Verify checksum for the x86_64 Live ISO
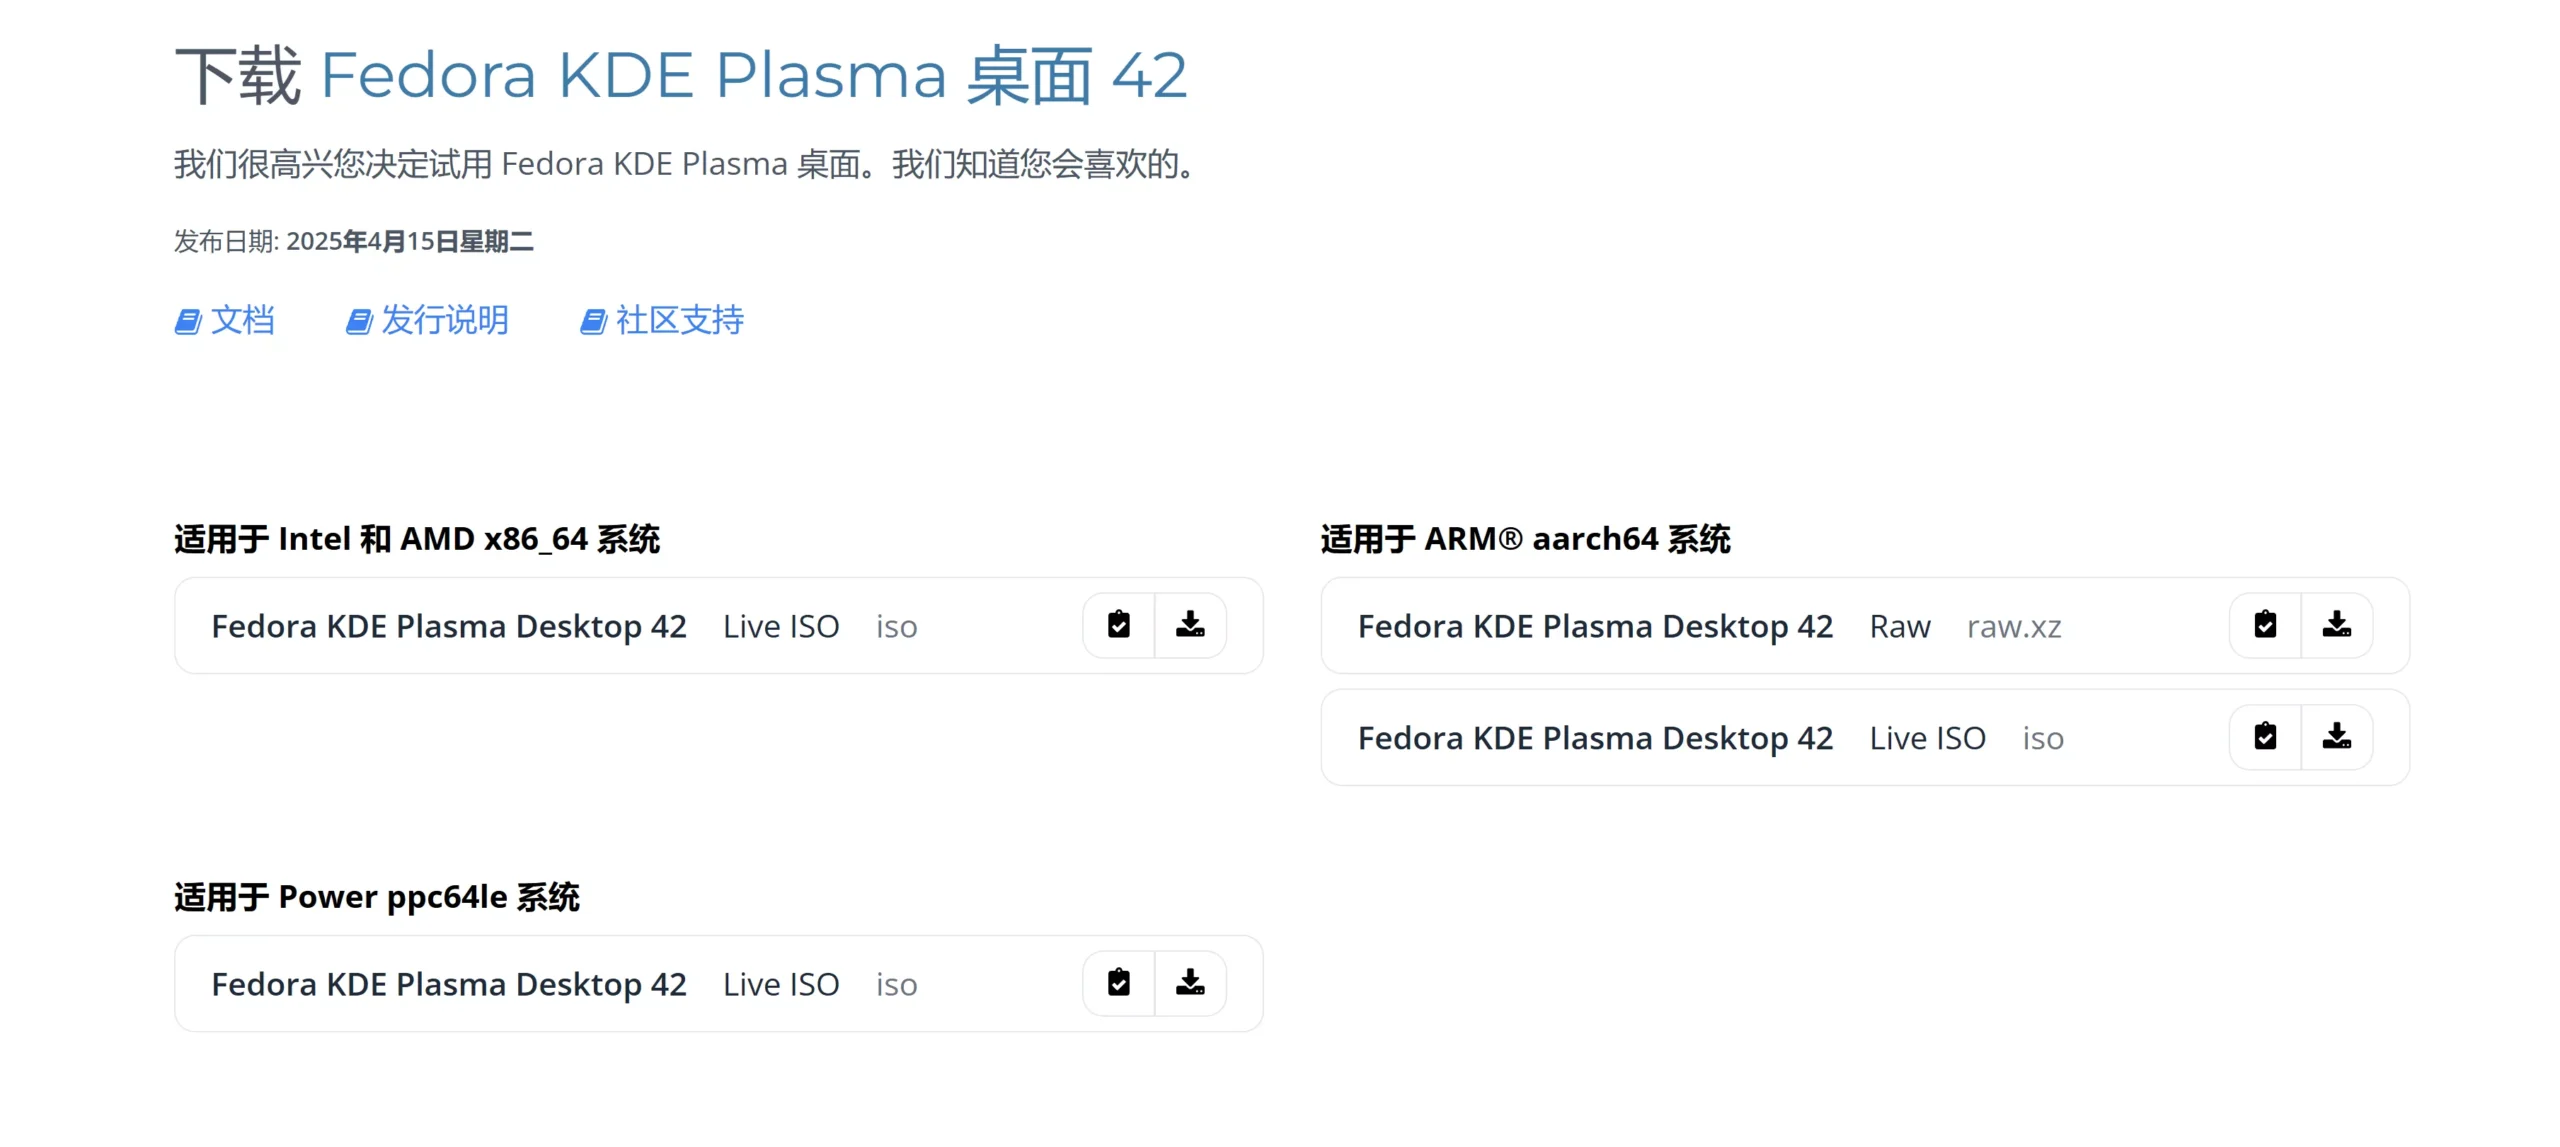This screenshot has height=1147, width=2560. pos(1118,625)
